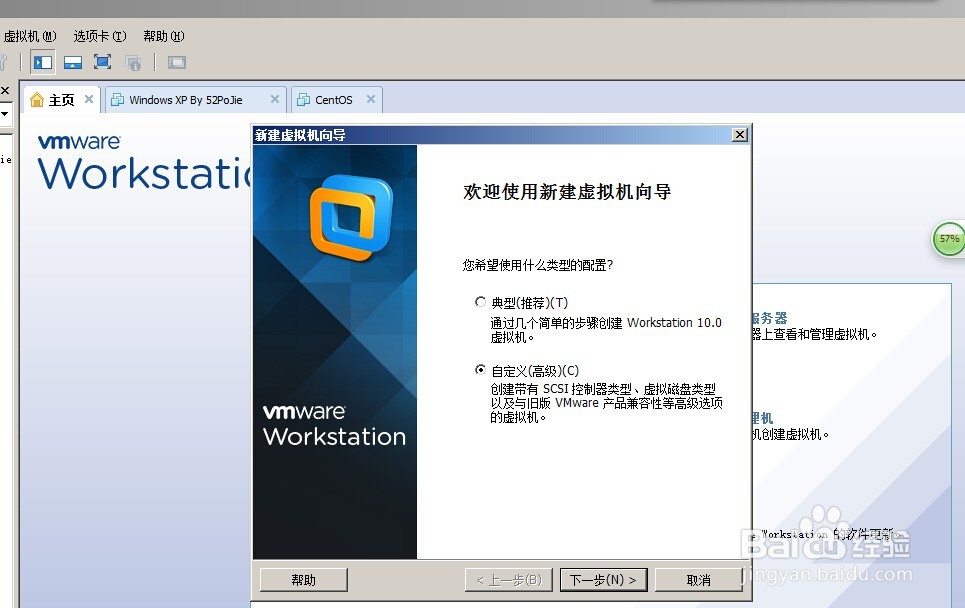Viewport: 965px width, 608px height.
Task: Click the grayed Unity mode toolbar icon
Action: pyautogui.click(x=133, y=62)
